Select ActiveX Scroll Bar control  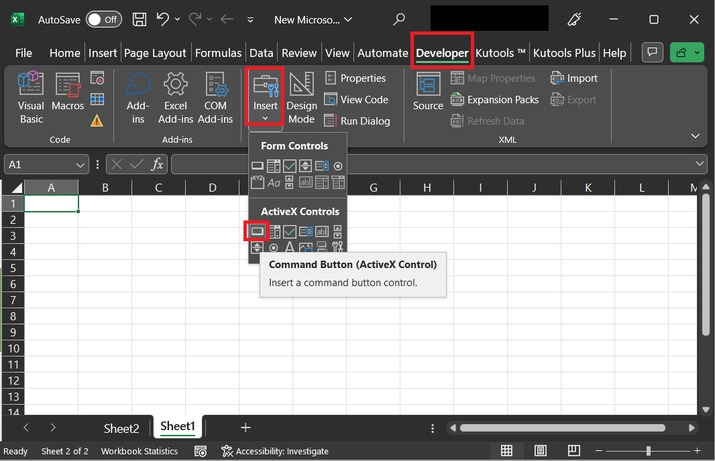click(337, 232)
